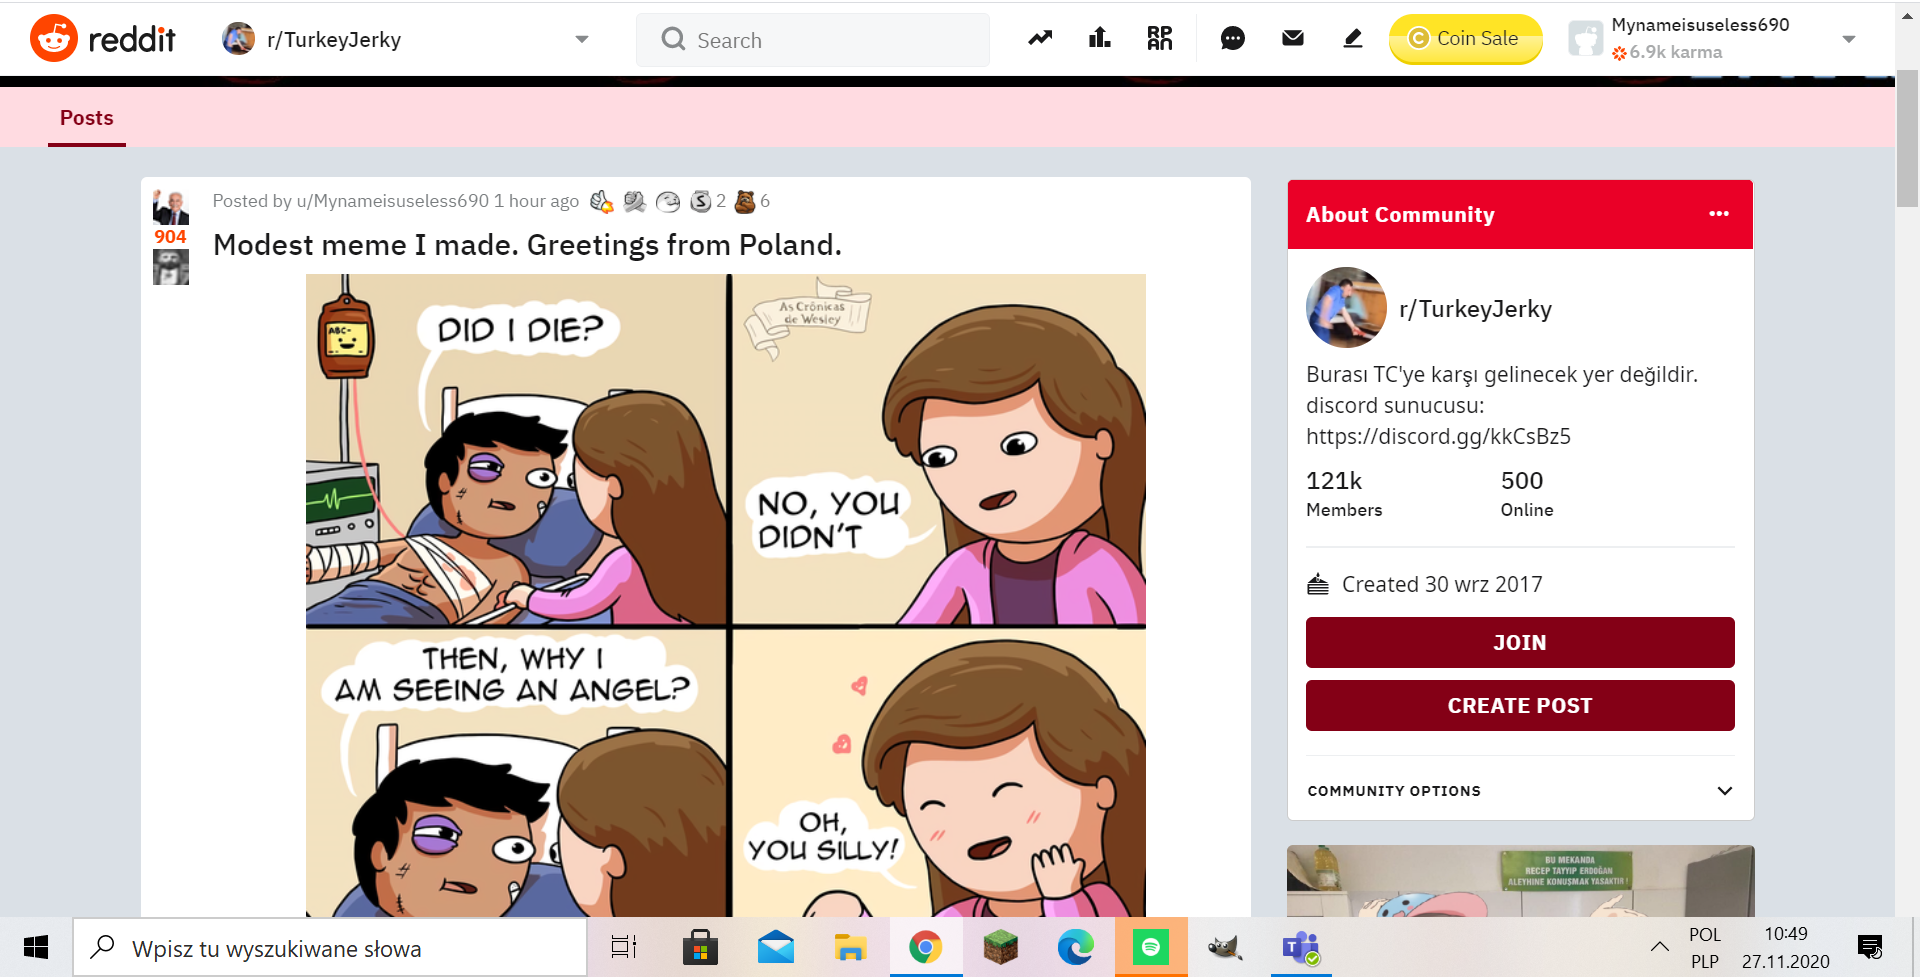Open Task View on the taskbar
The image size is (1920, 977).
tap(624, 947)
